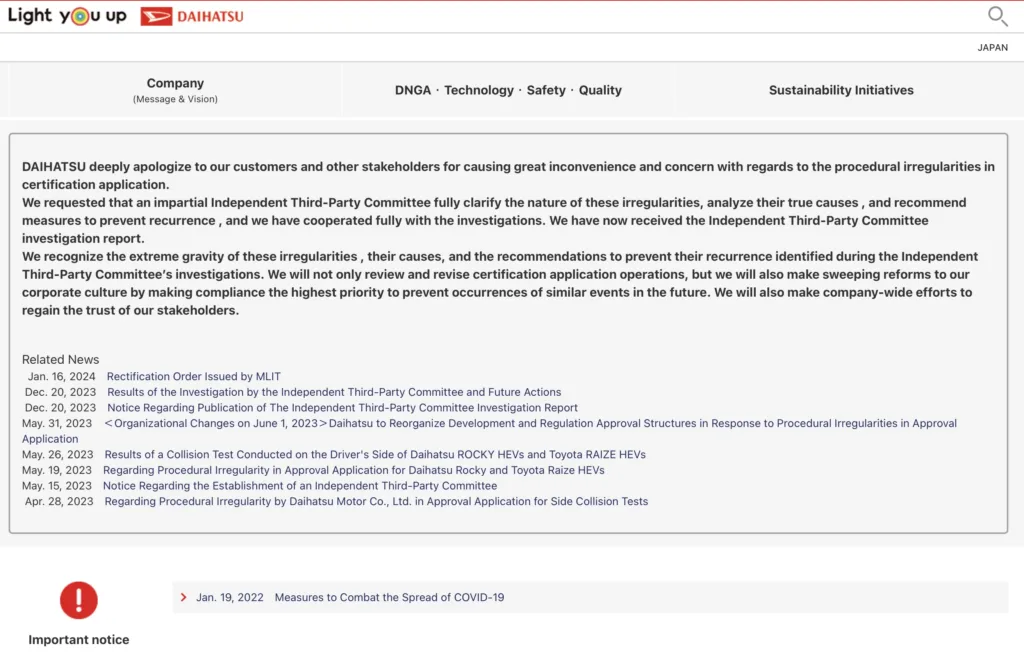This screenshot has width=1024, height=662.
Task: Click the Daihatsu logo
Action: pos(191,16)
